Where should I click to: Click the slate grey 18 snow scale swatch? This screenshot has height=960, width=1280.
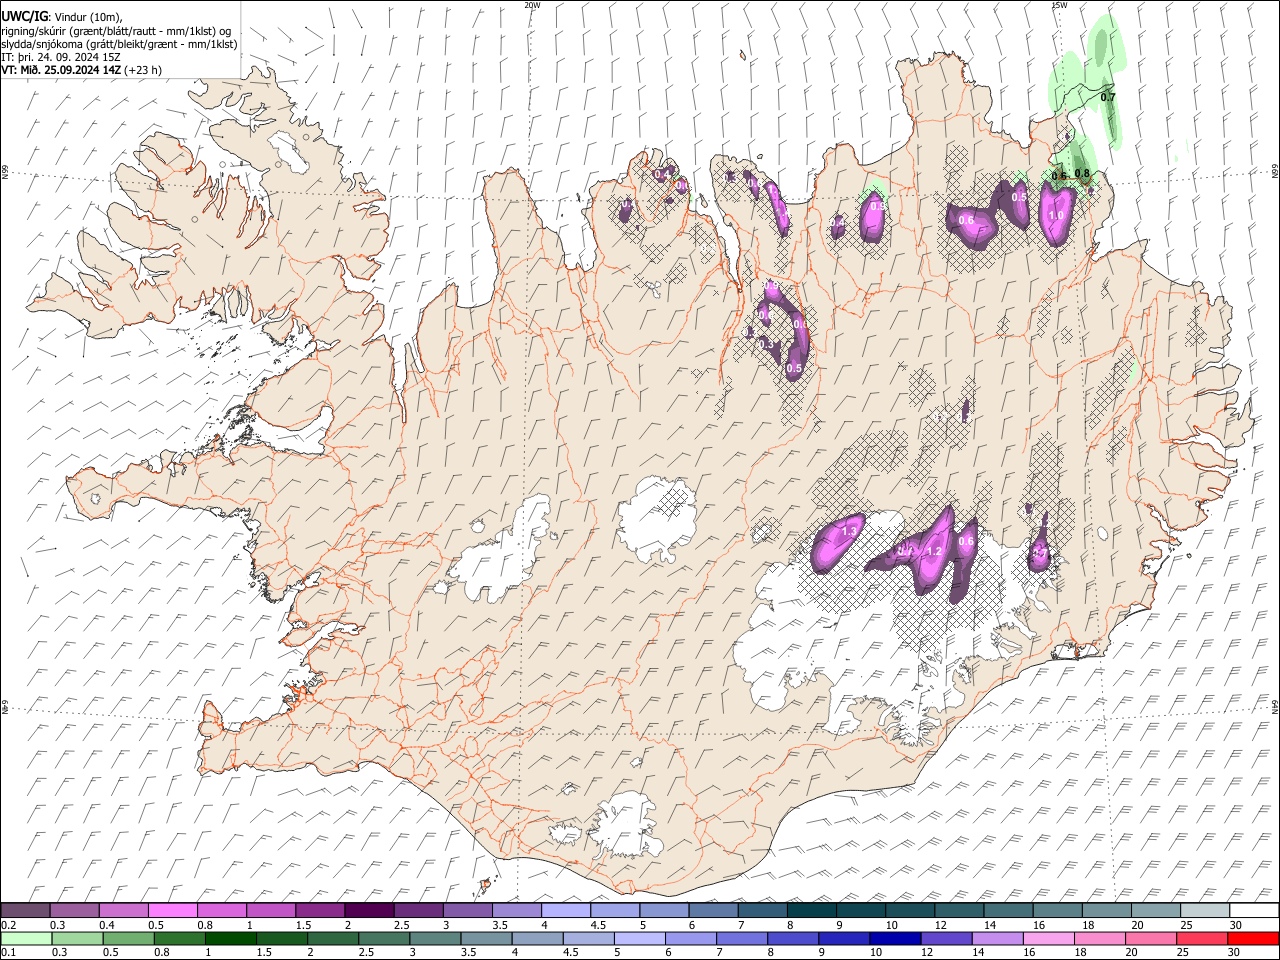click(1107, 910)
